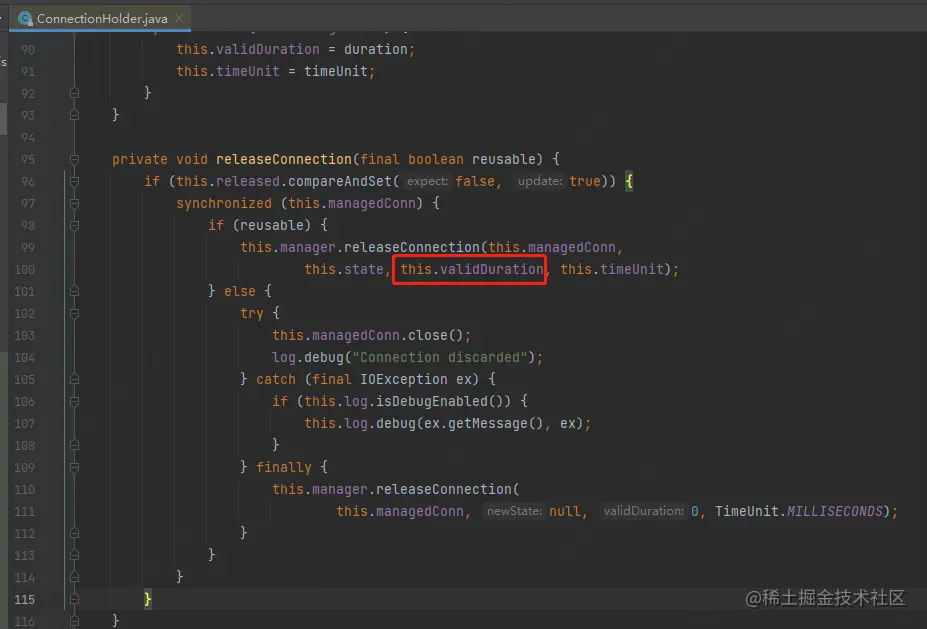This screenshot has height=629, width=927.
Task: Collapse the try block at line 102
Action: [74, 313]
